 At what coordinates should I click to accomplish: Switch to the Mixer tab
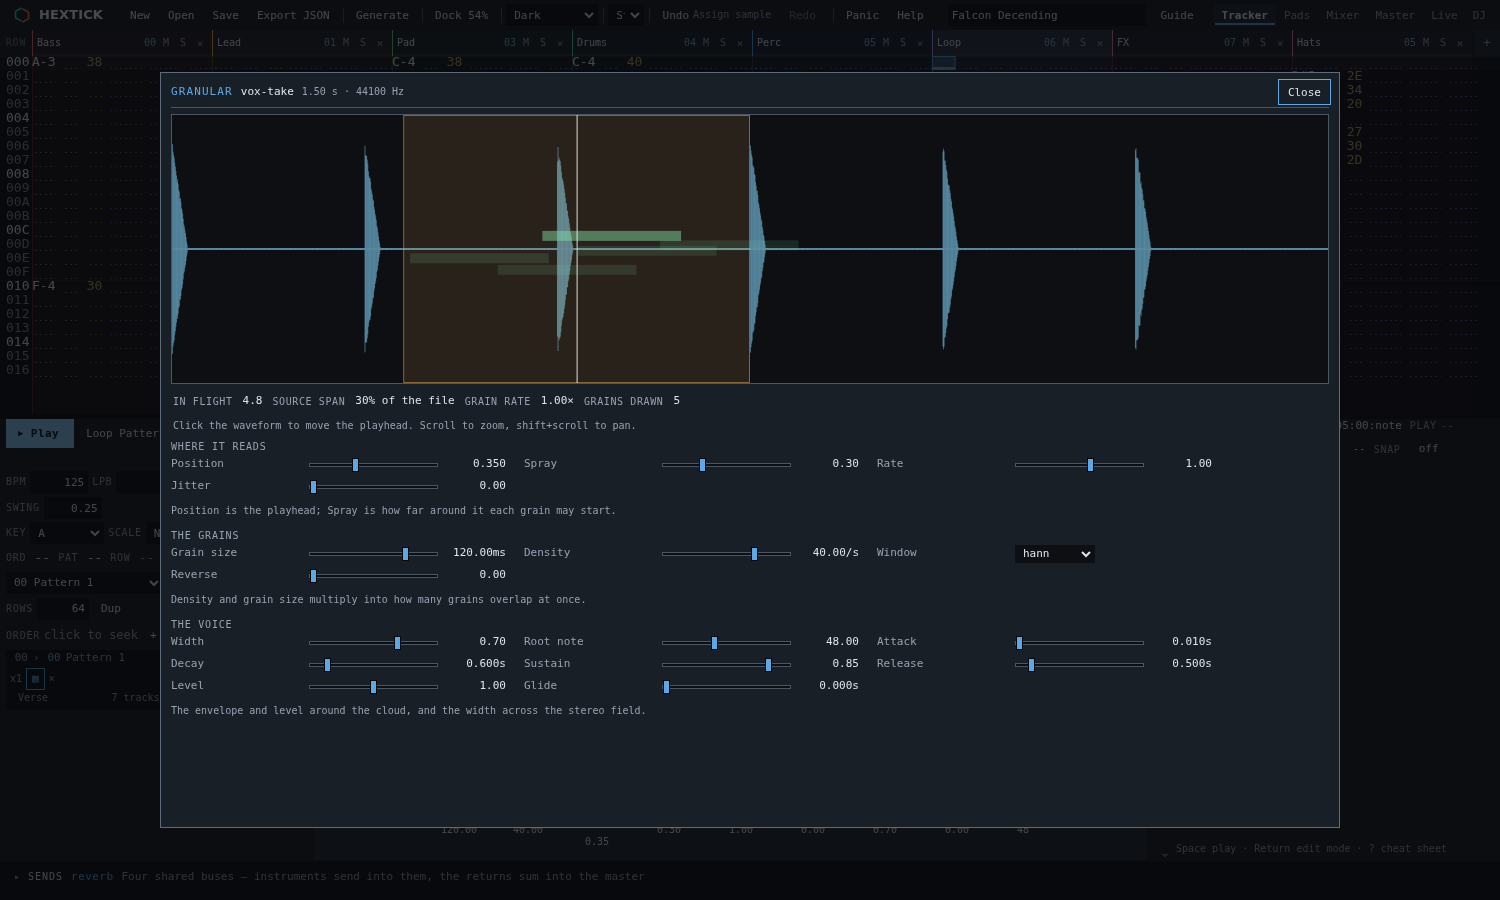click(x=1342, y=15)
